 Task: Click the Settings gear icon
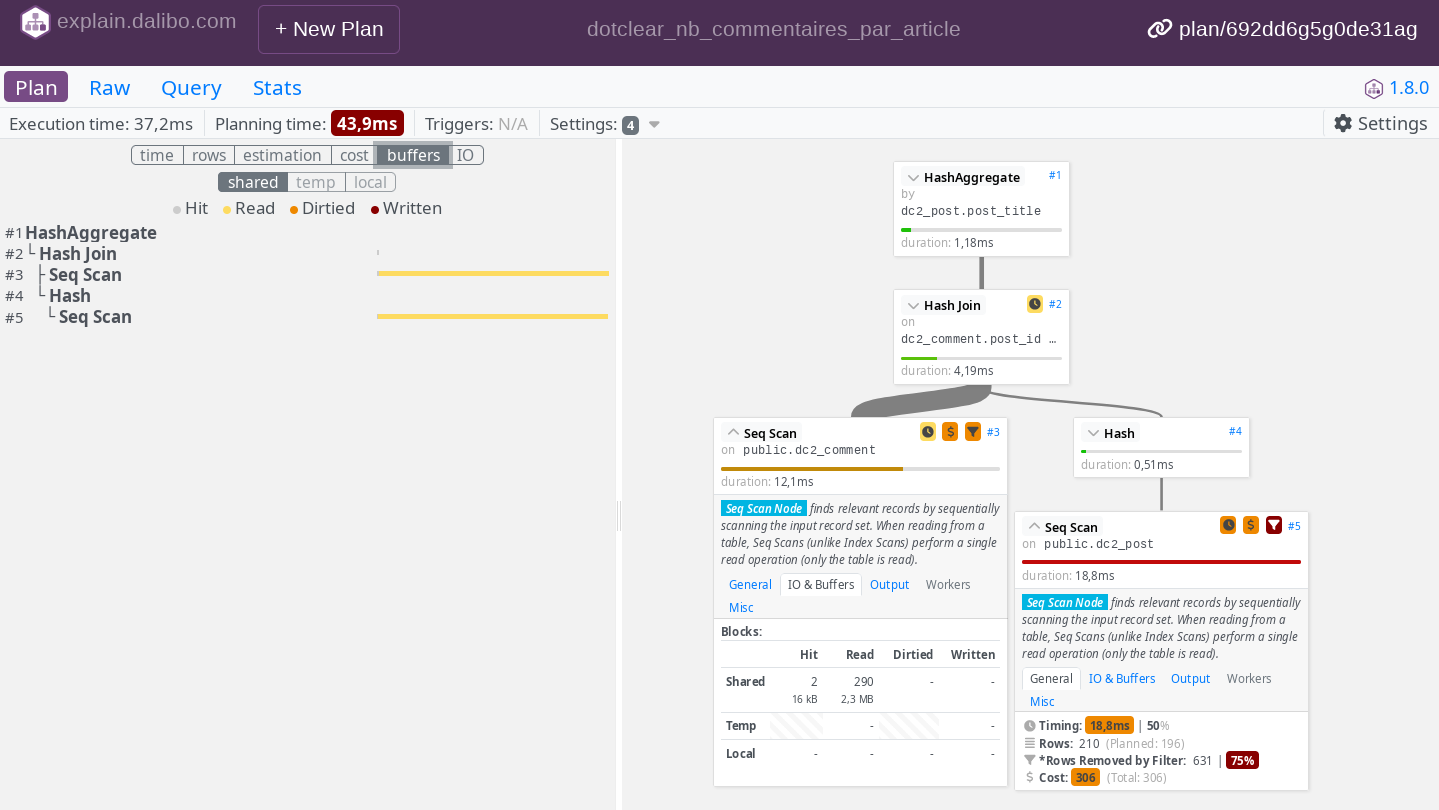[x=1343, y=123]
